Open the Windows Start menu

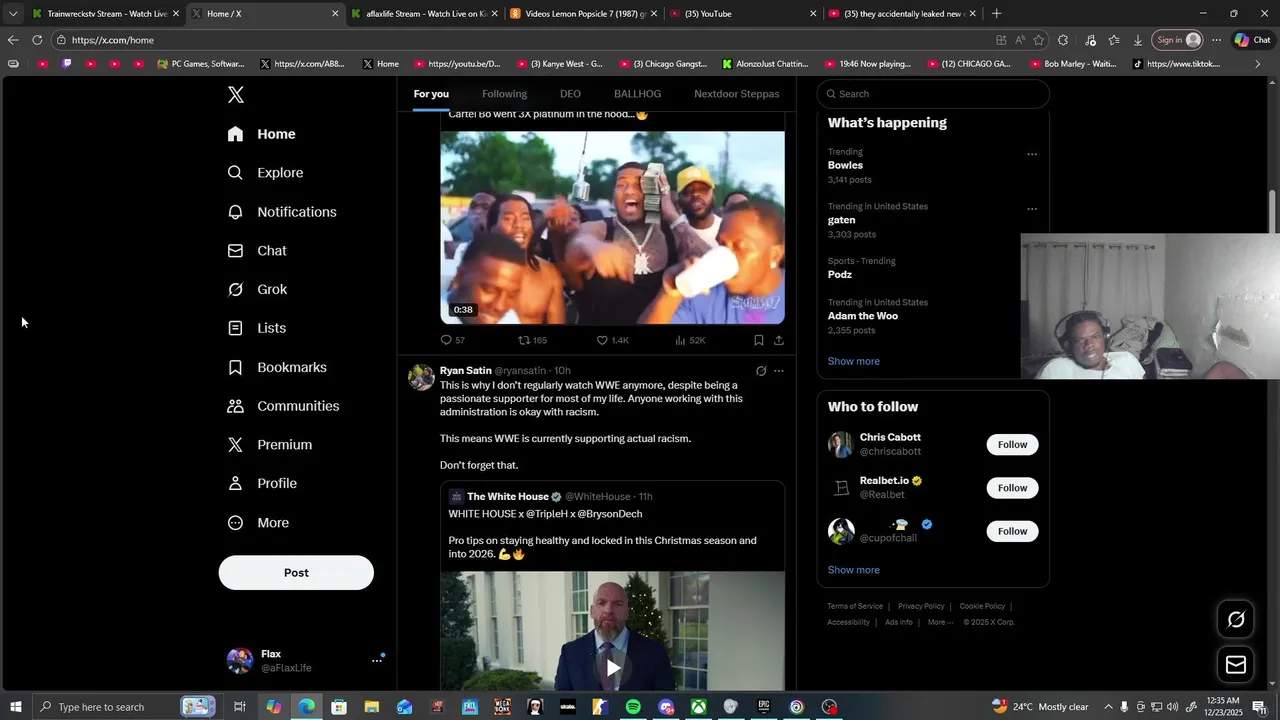coord(16,707)
